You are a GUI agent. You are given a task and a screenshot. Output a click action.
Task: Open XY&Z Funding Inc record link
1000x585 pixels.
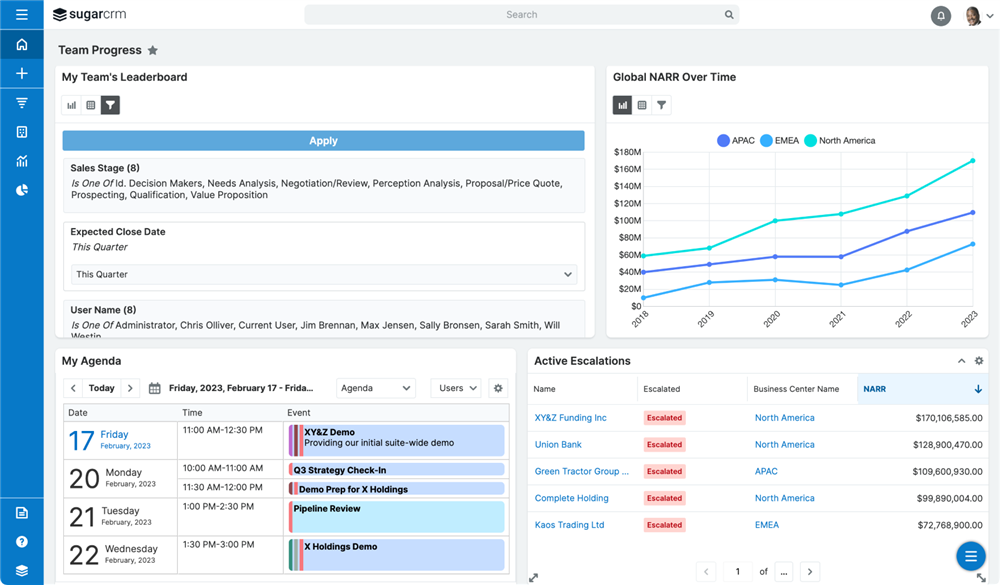(x=571, y=418)
